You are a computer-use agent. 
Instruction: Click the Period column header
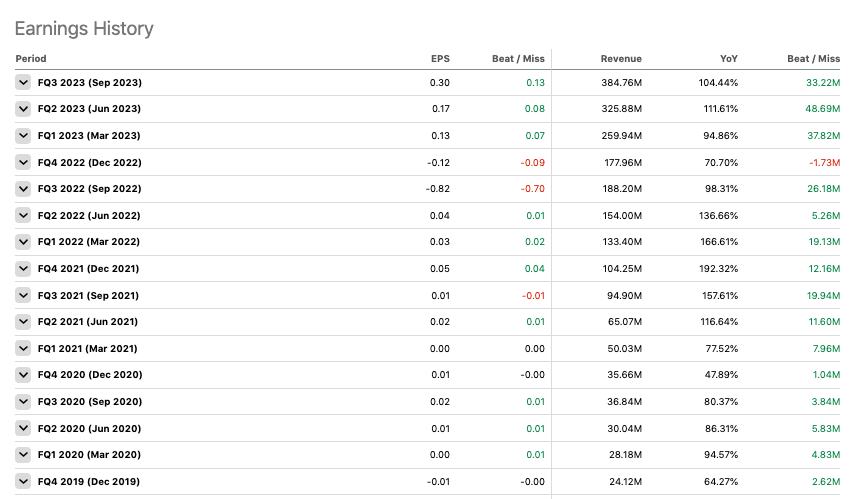(x=31, y=59)
